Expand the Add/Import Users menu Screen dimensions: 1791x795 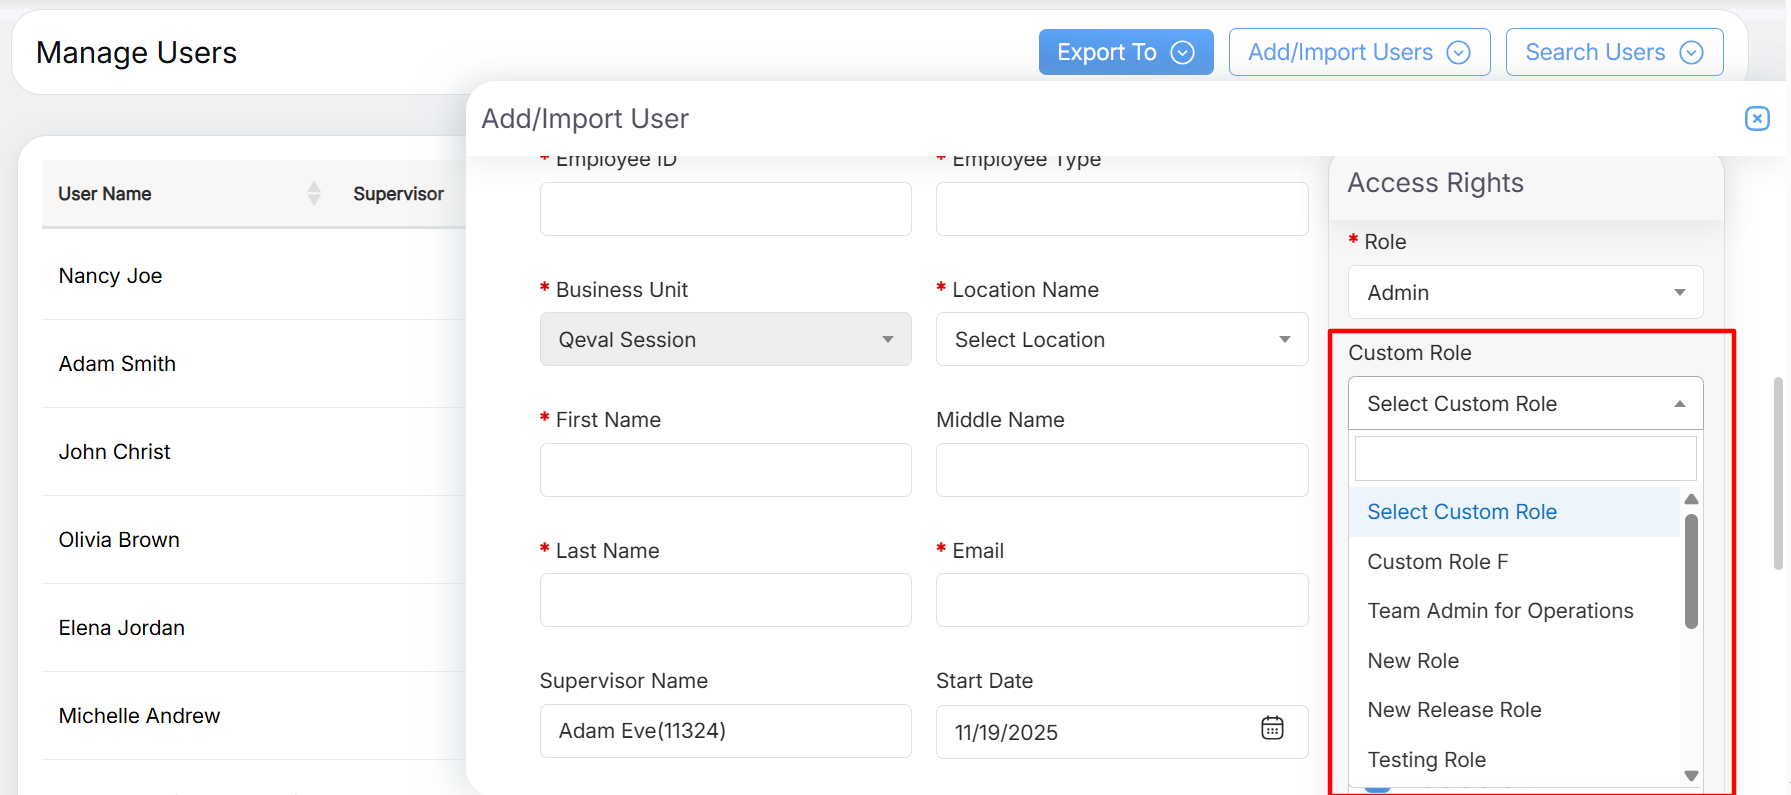click(1358, 52)
